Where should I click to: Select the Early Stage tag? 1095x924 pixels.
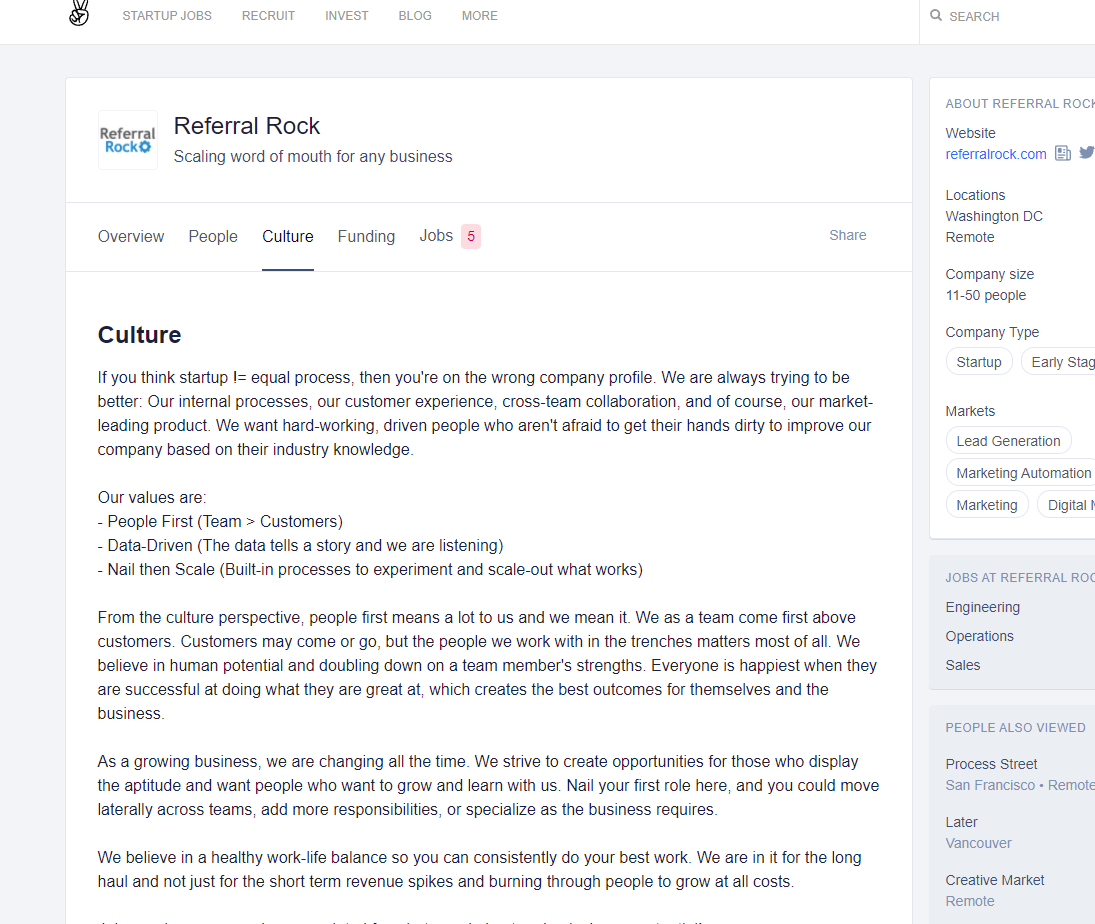pos(1060,362)
